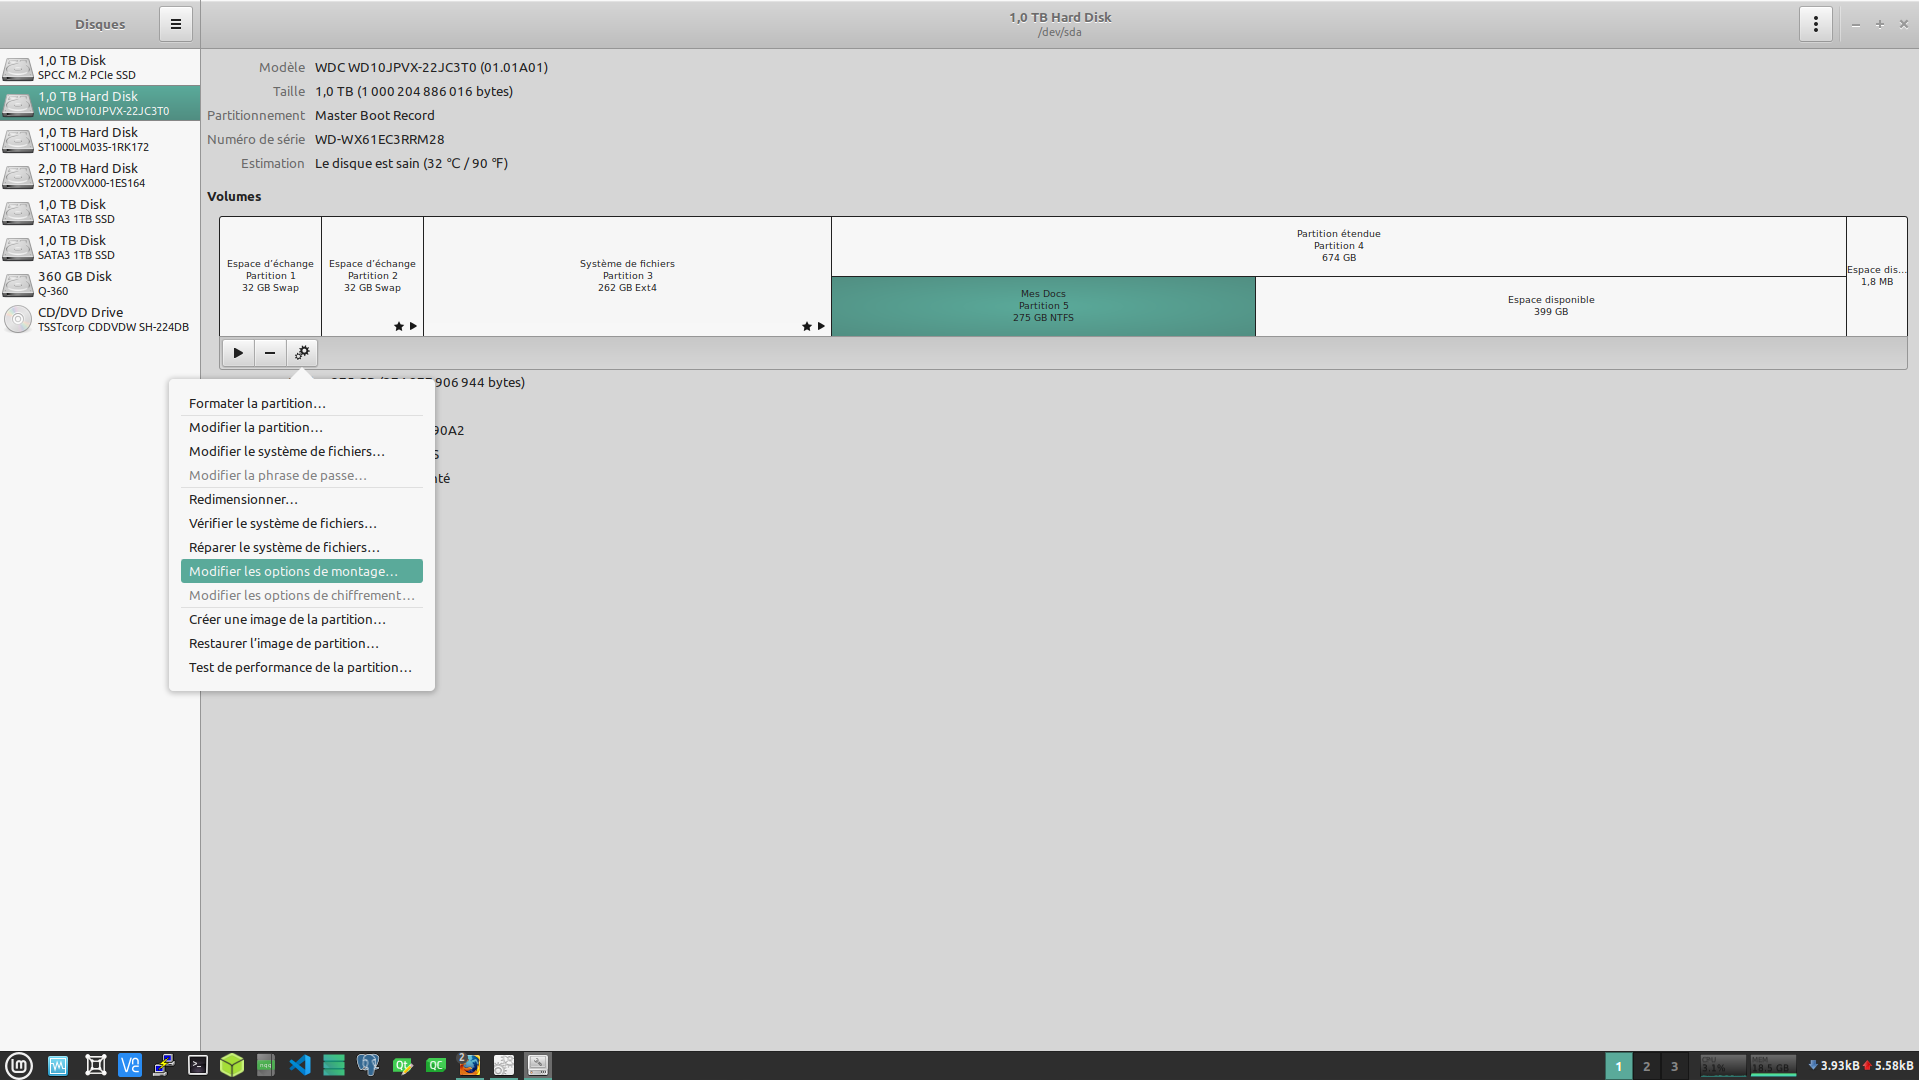Image resolution: width=1919 pixels, height=1080 pixels.
Task: Select the 262 GB Ext4 Partition 3
Action: 627,276
